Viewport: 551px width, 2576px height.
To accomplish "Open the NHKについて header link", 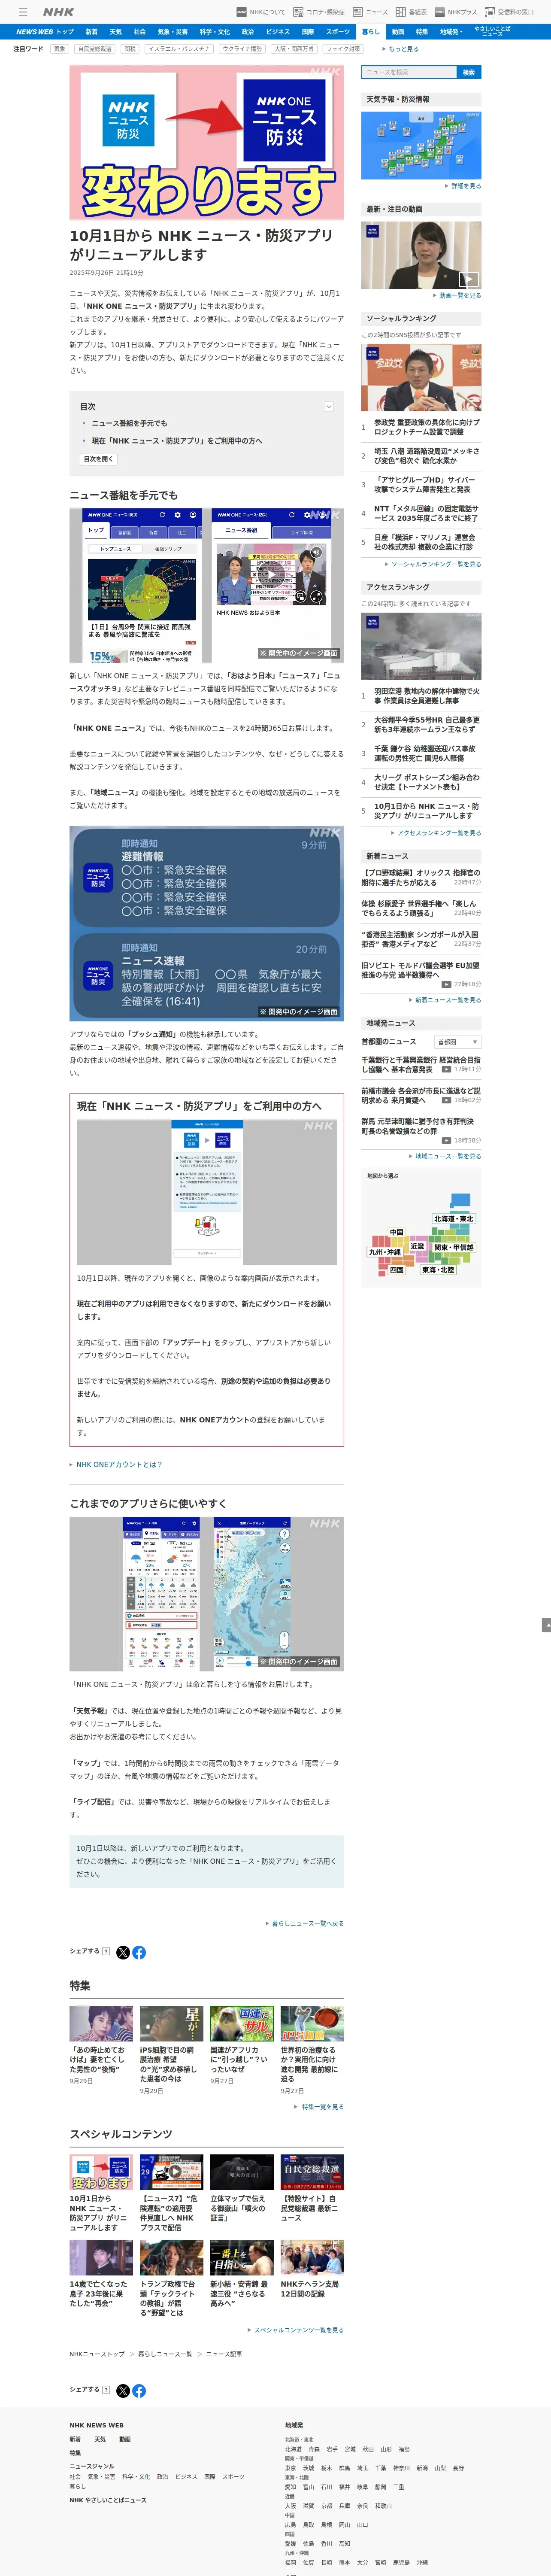I will [x=261, y=12].
